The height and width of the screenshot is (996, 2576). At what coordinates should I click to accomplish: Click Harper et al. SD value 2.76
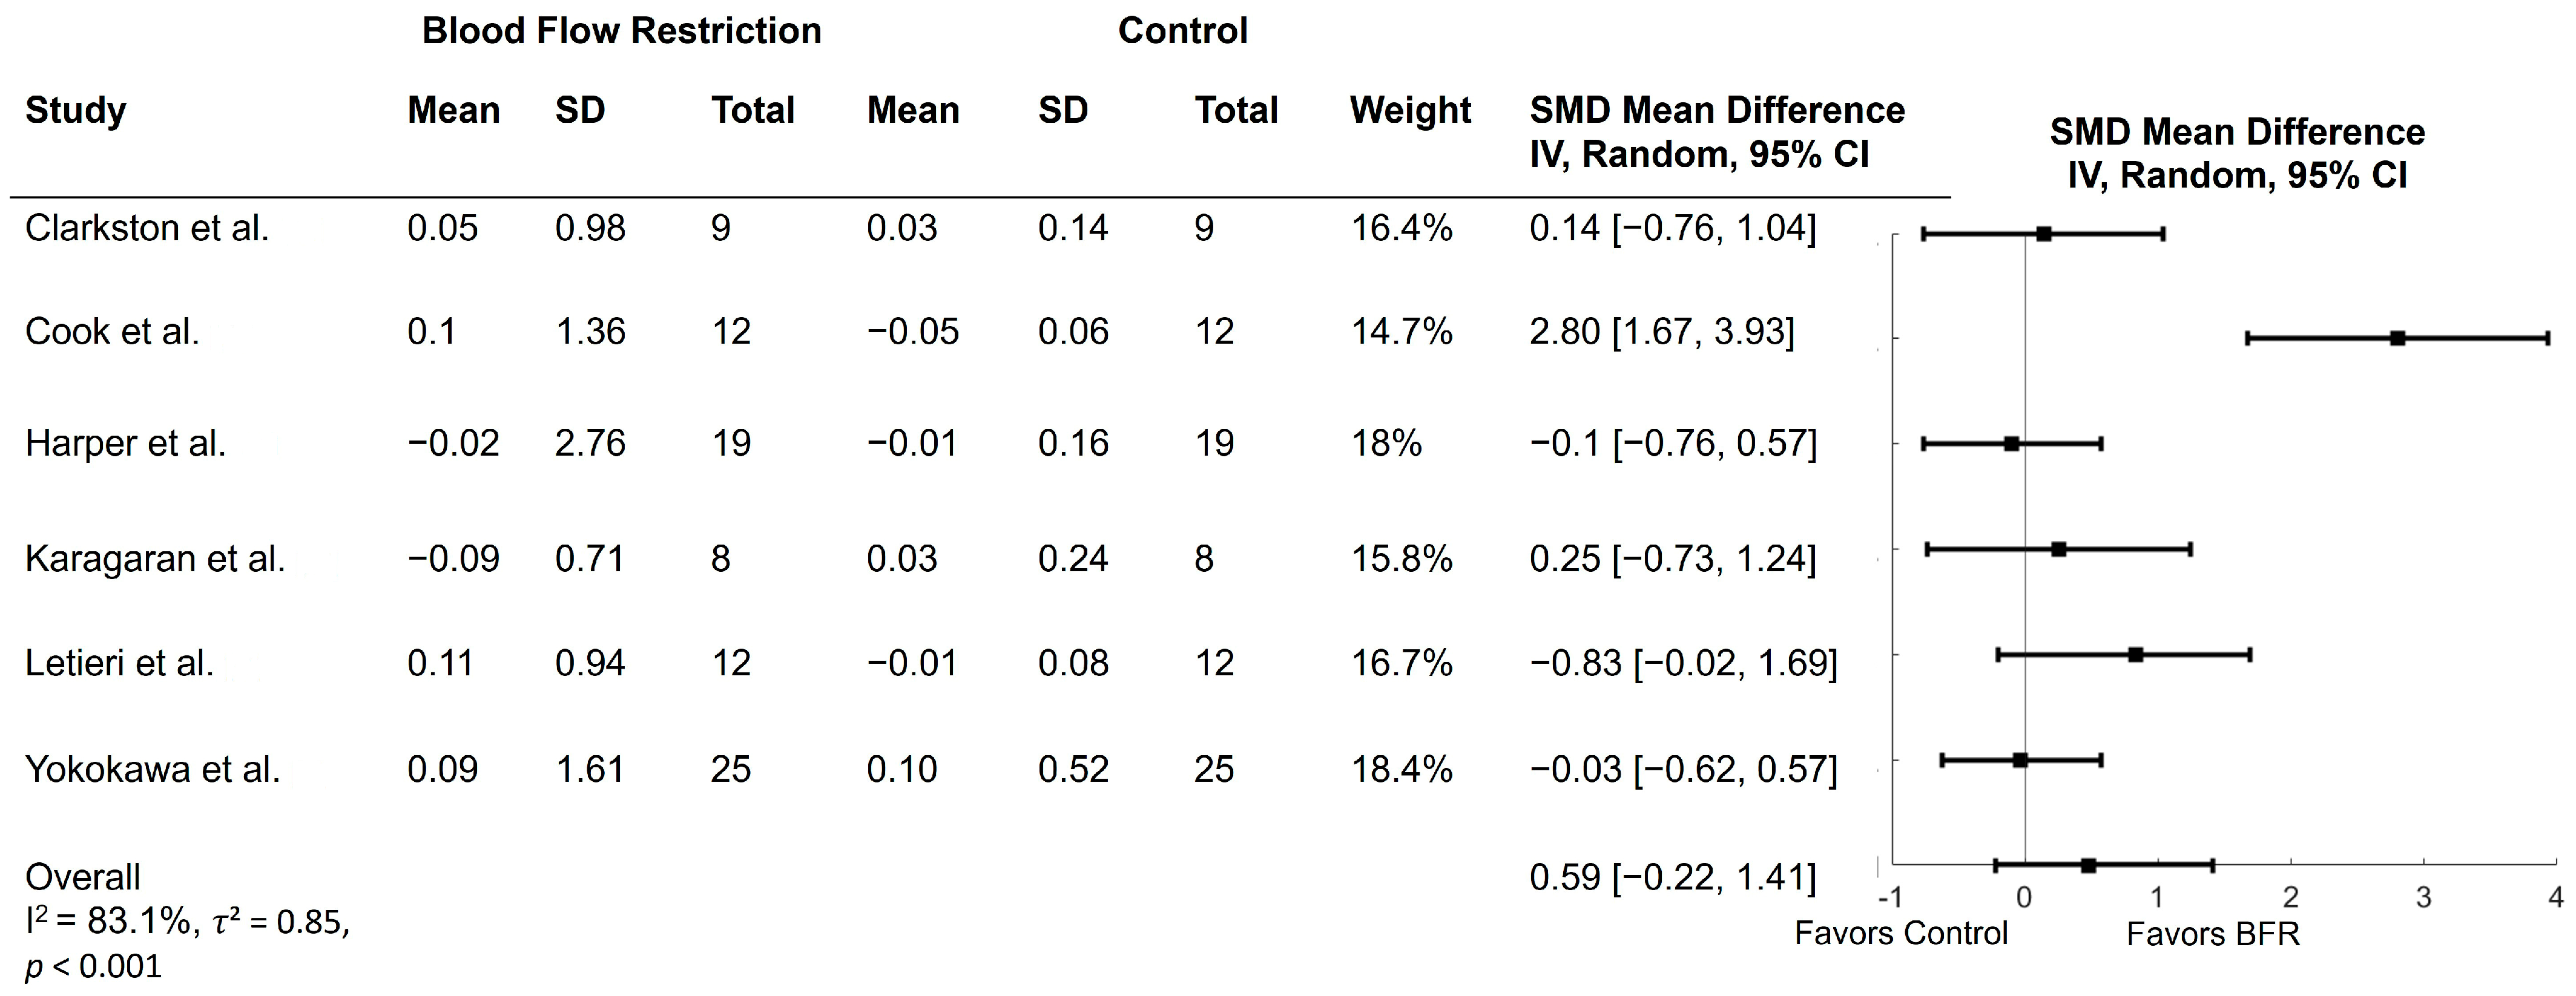[x=590, y=443]
